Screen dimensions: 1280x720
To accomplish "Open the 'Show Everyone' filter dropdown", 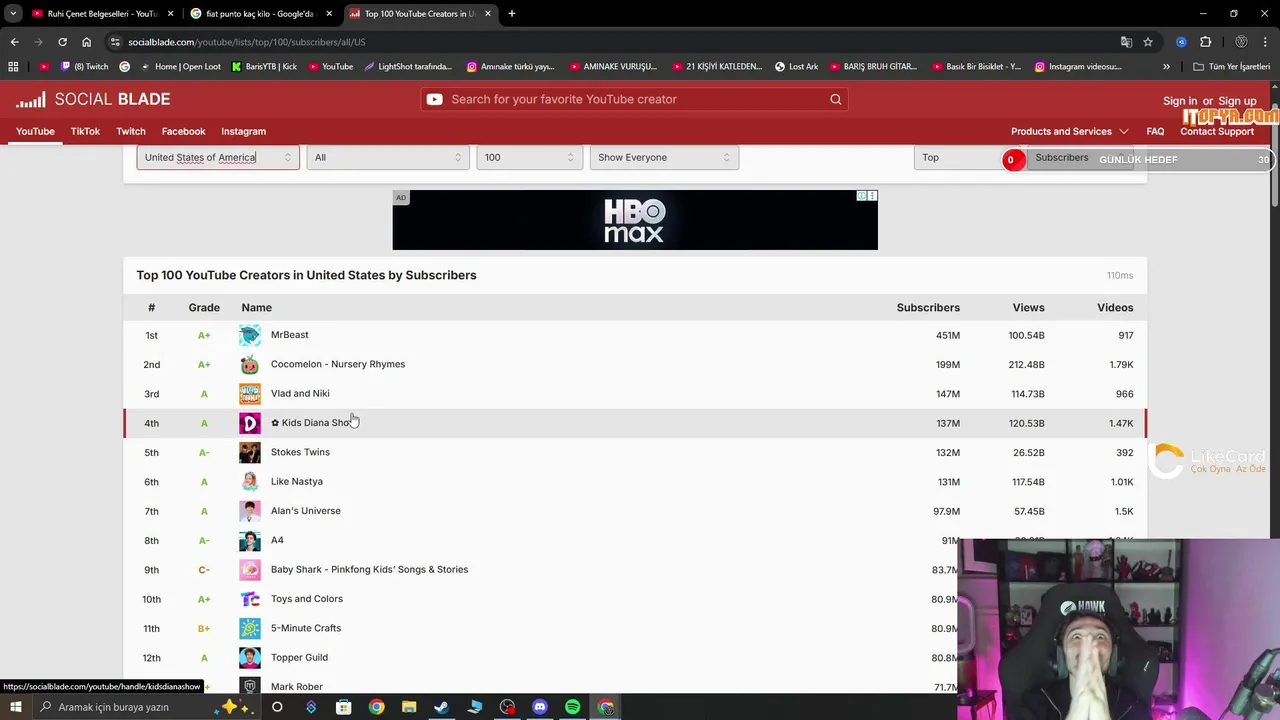I will [664, 157].
